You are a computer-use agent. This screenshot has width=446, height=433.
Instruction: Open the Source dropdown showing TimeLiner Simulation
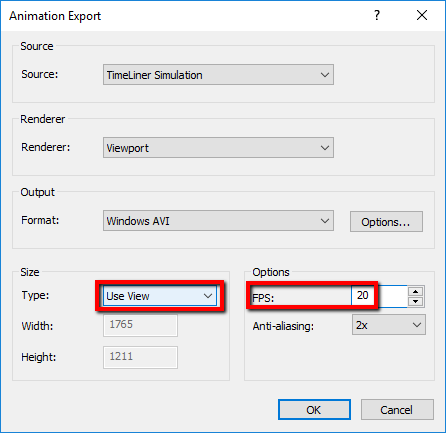pos(218,75)
